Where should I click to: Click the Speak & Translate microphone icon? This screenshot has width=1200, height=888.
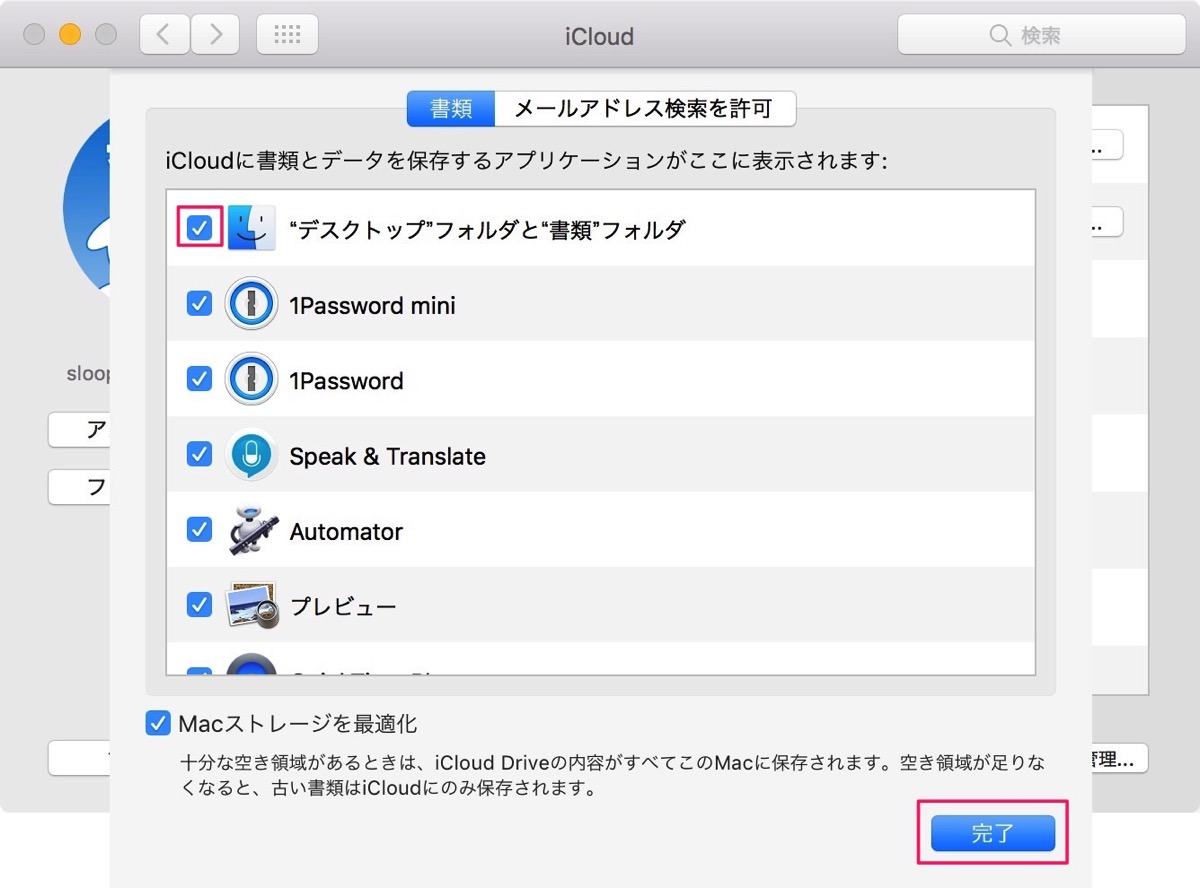tap(251, 455)
